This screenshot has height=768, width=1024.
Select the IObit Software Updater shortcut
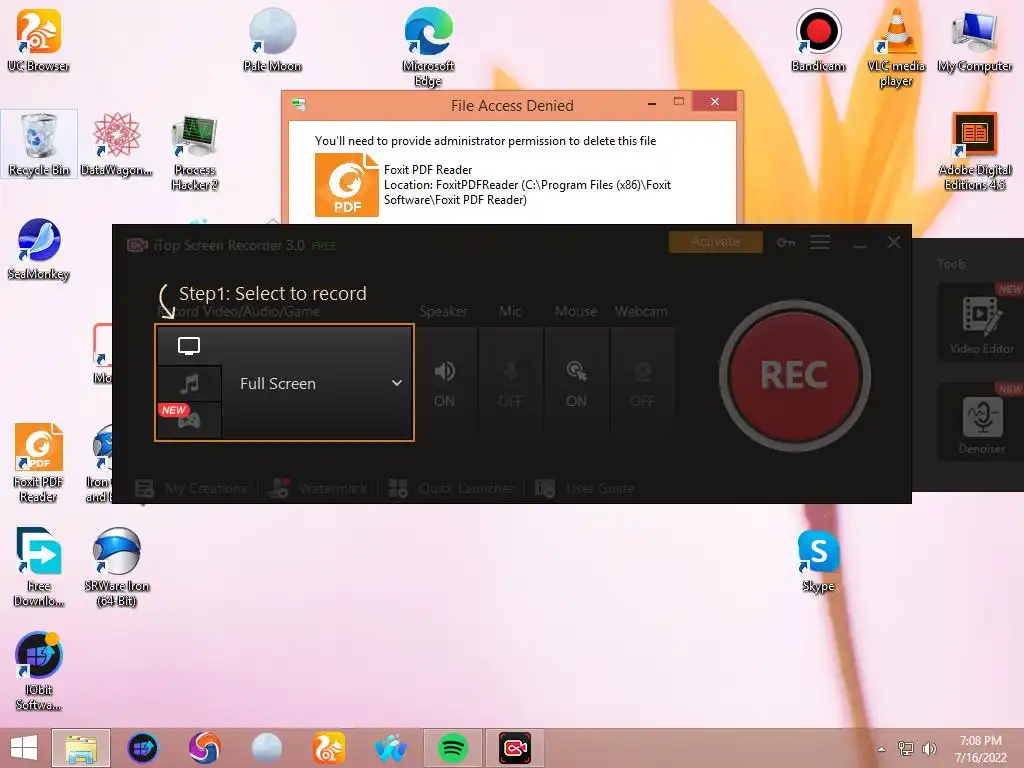point(39,671)
